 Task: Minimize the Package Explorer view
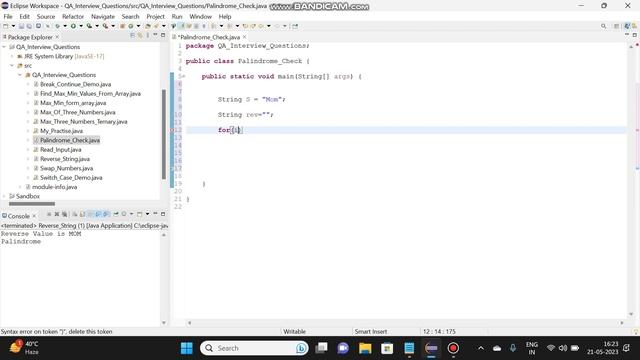pyautogui.click(x=155, y=36)
